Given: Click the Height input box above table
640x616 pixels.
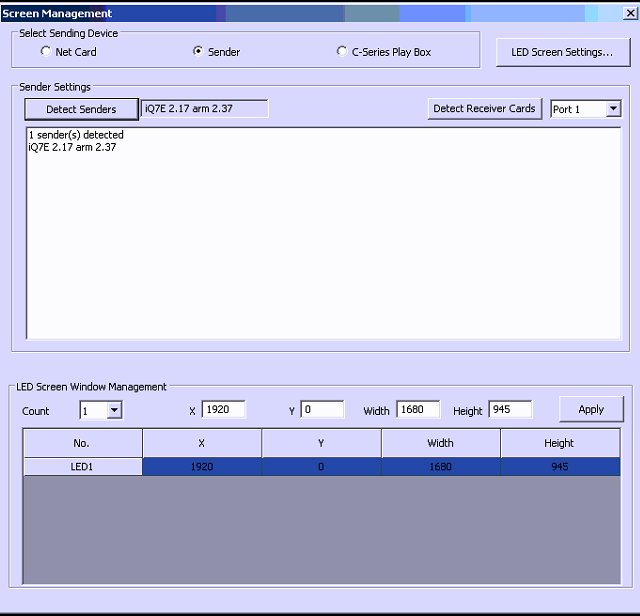Looking at the screenshot, I should coord(509,410).
